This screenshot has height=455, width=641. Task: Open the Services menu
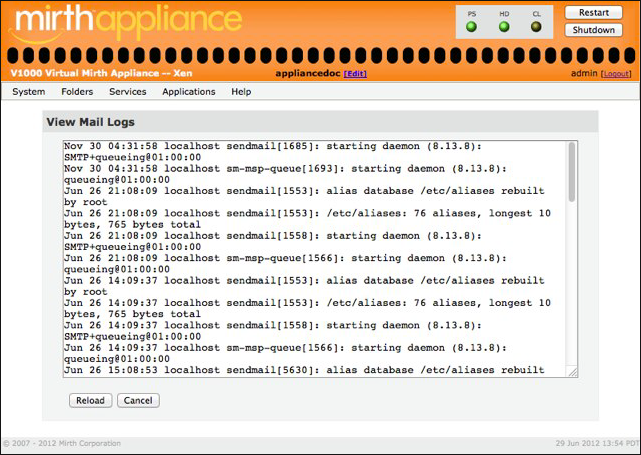click(x=128, y=92)
